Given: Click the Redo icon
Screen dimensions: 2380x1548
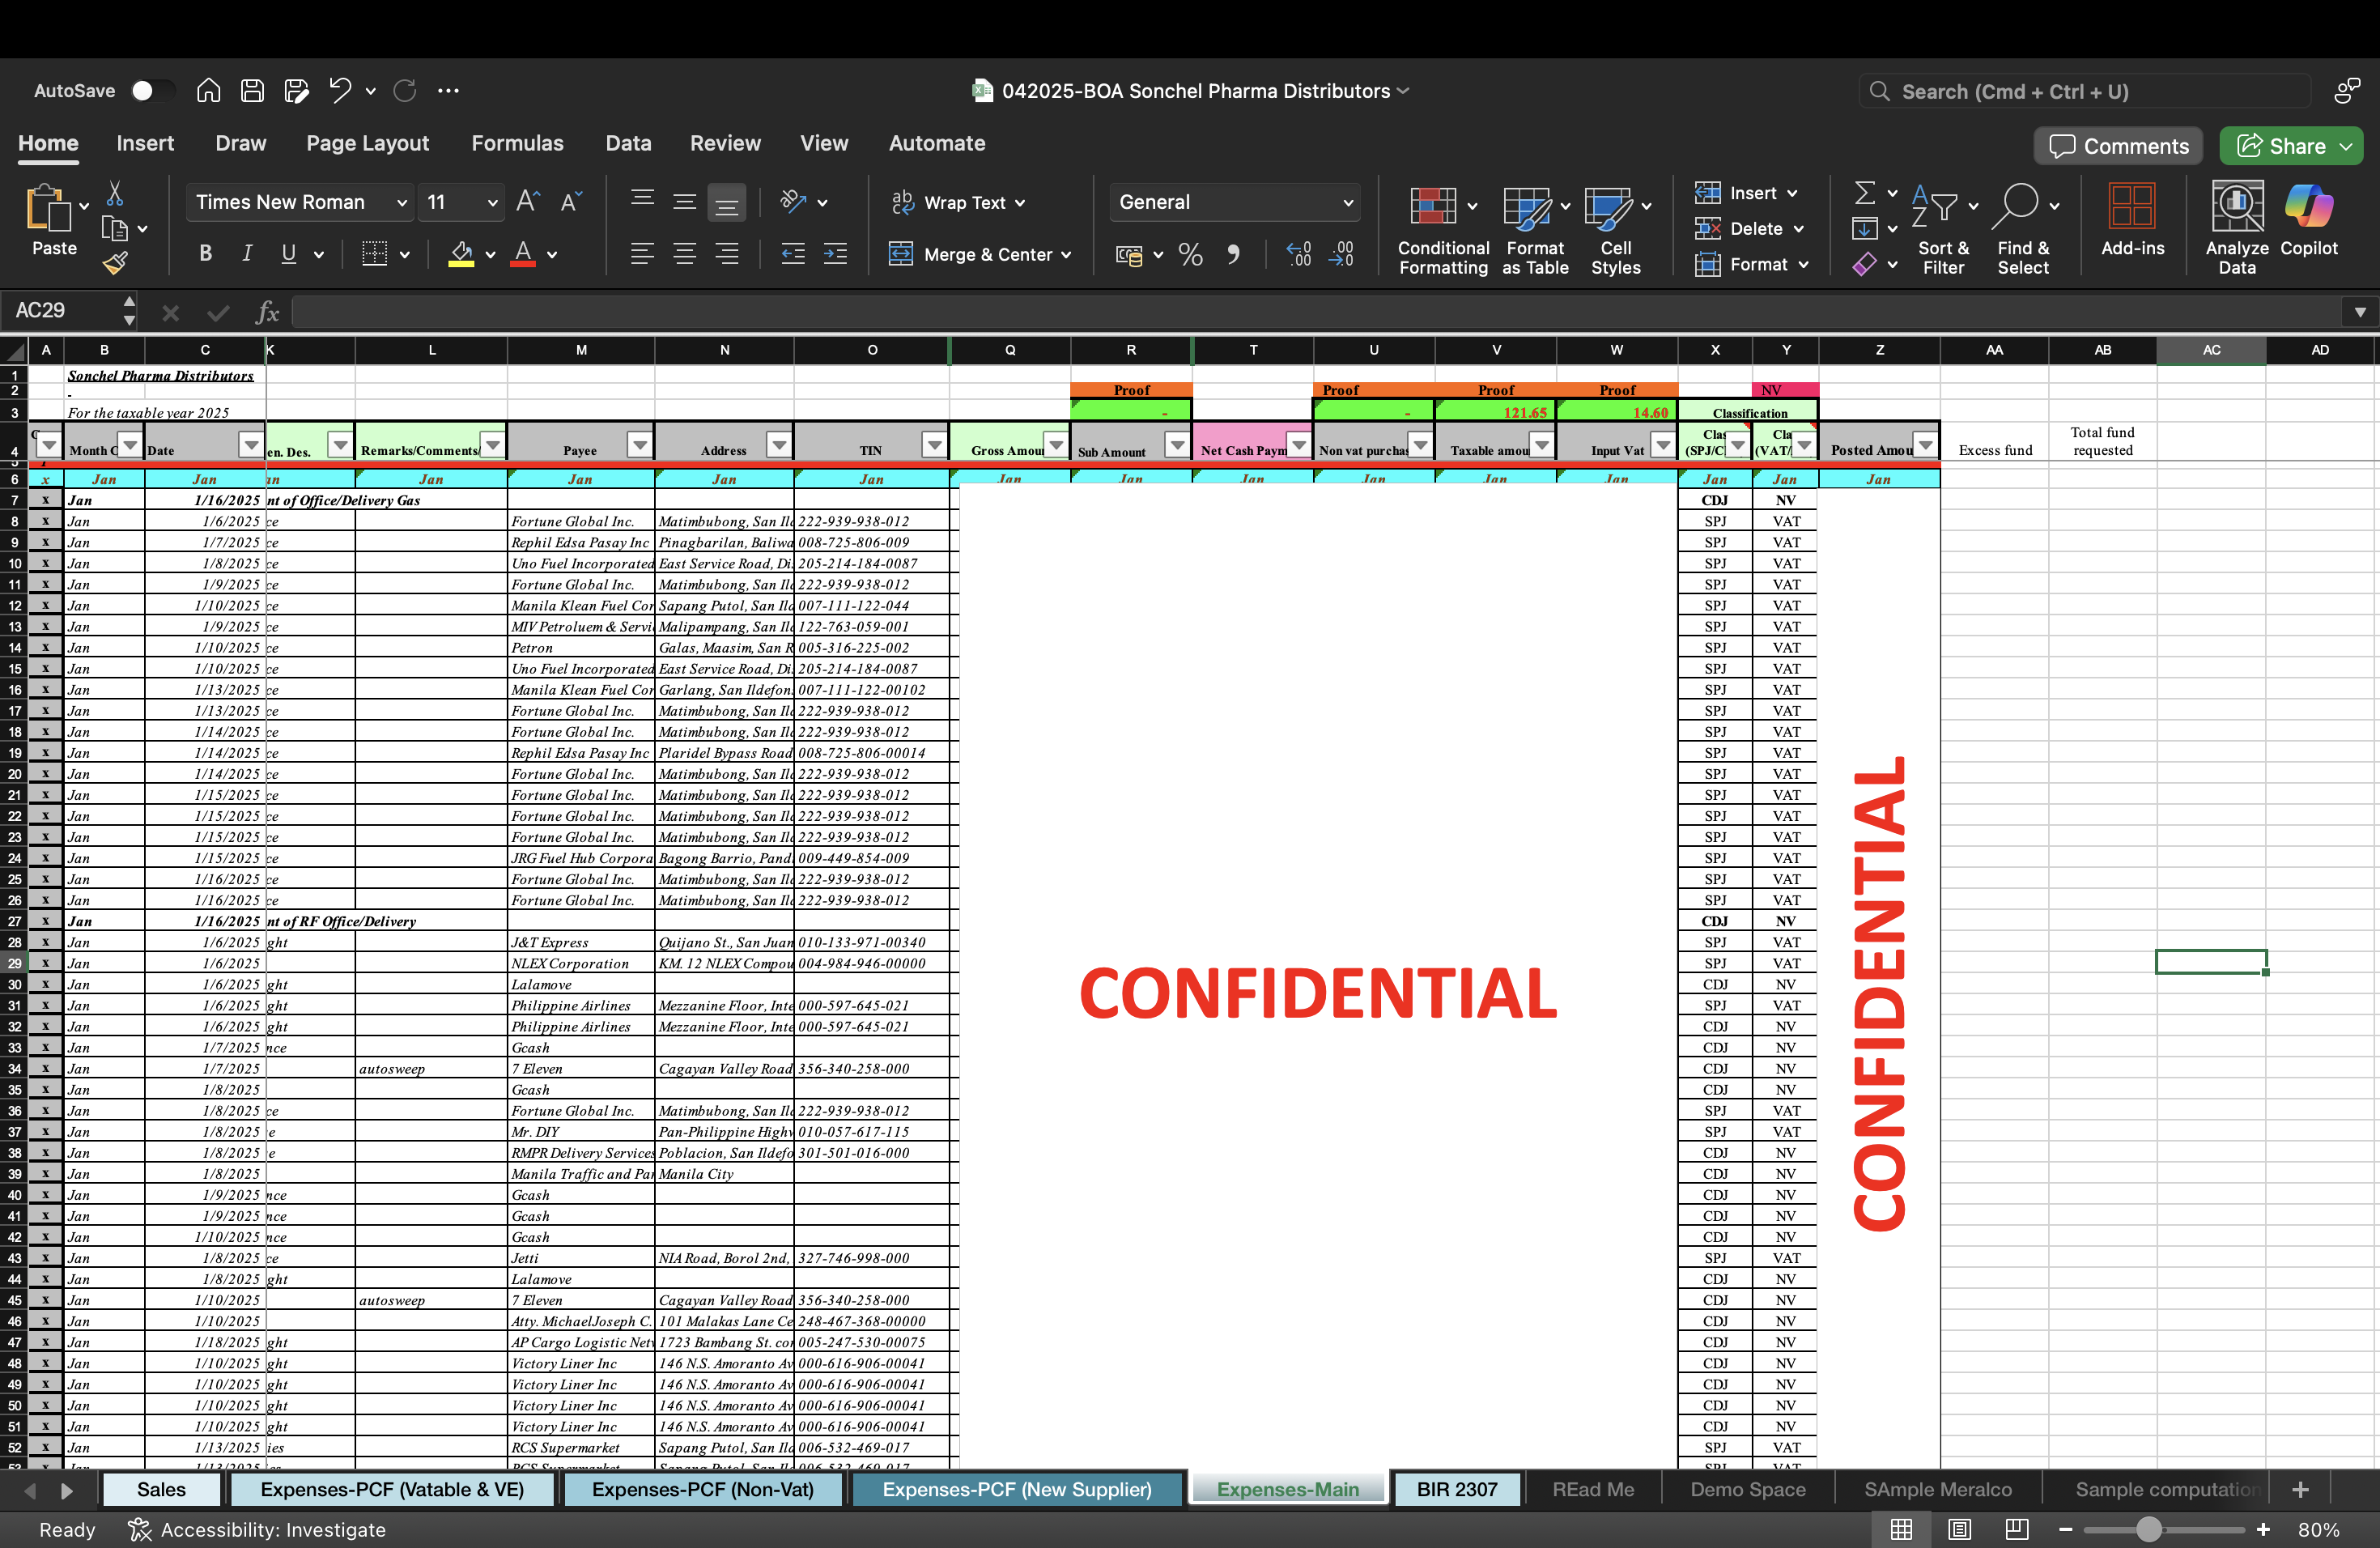Looking at the screenshot, I should [x=405, y=91].
